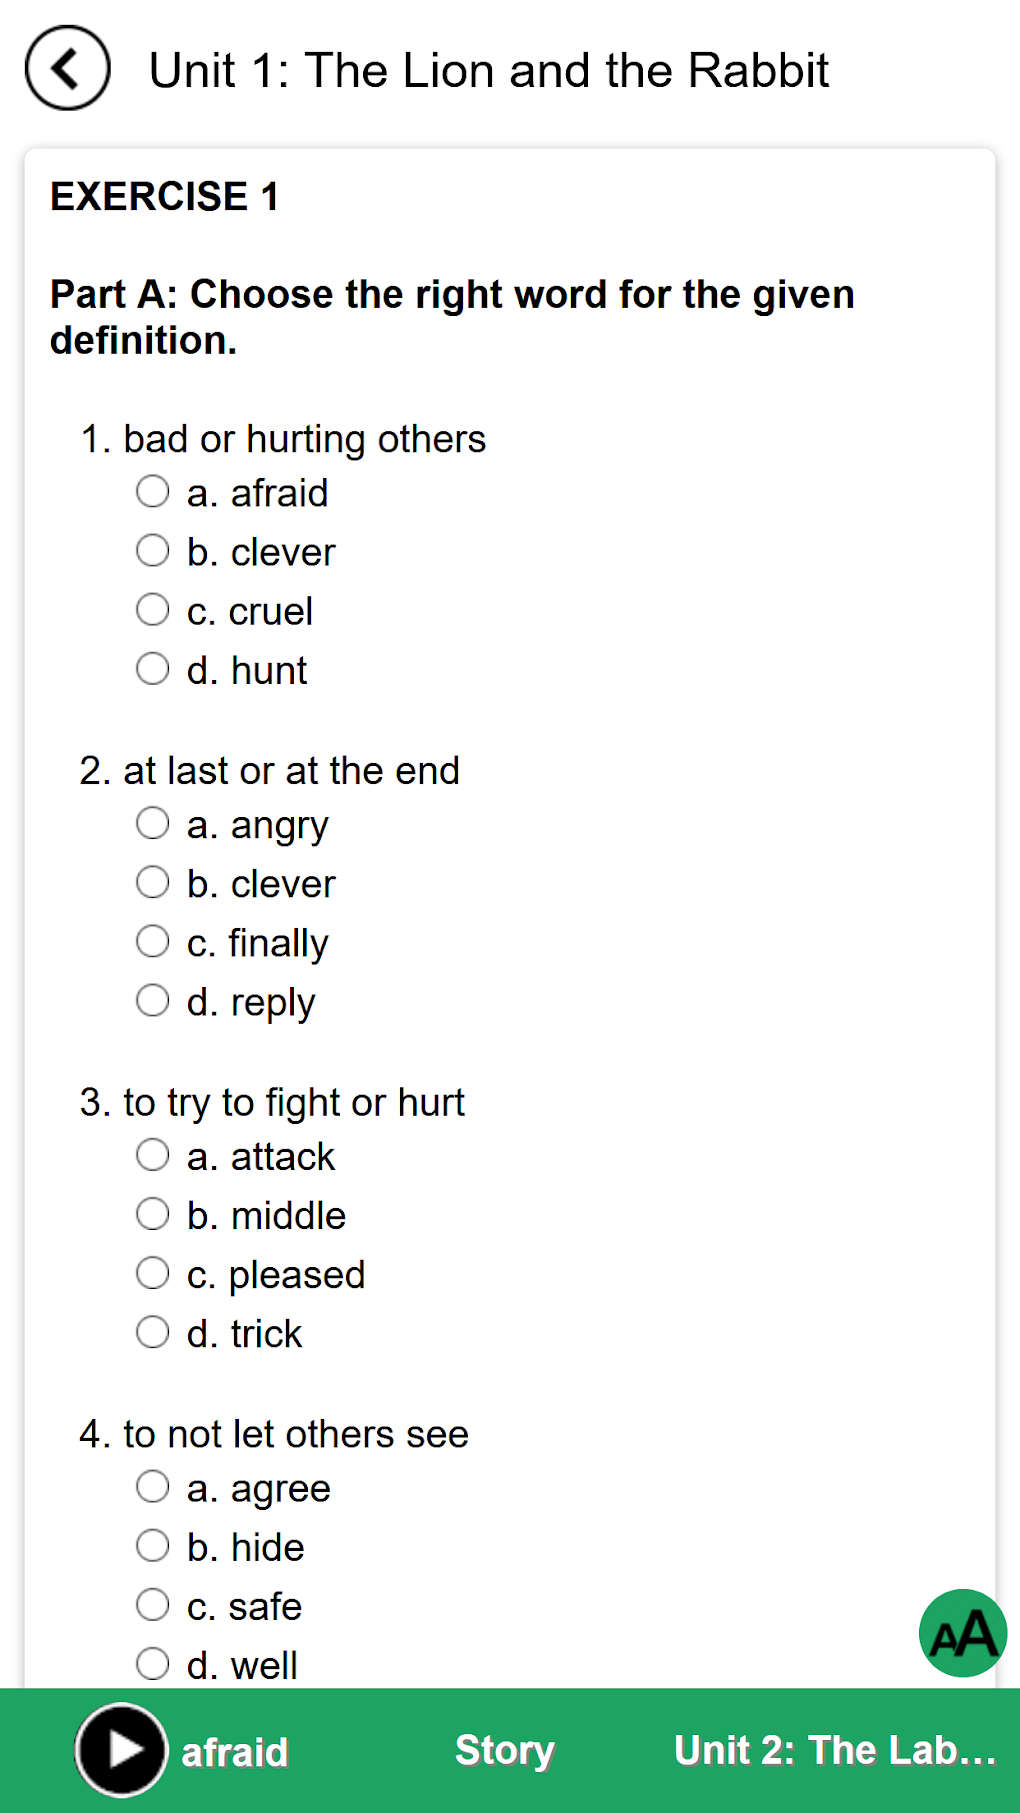
Task: Select 'a. attack' for question 3
Action: pos(153,1156)
